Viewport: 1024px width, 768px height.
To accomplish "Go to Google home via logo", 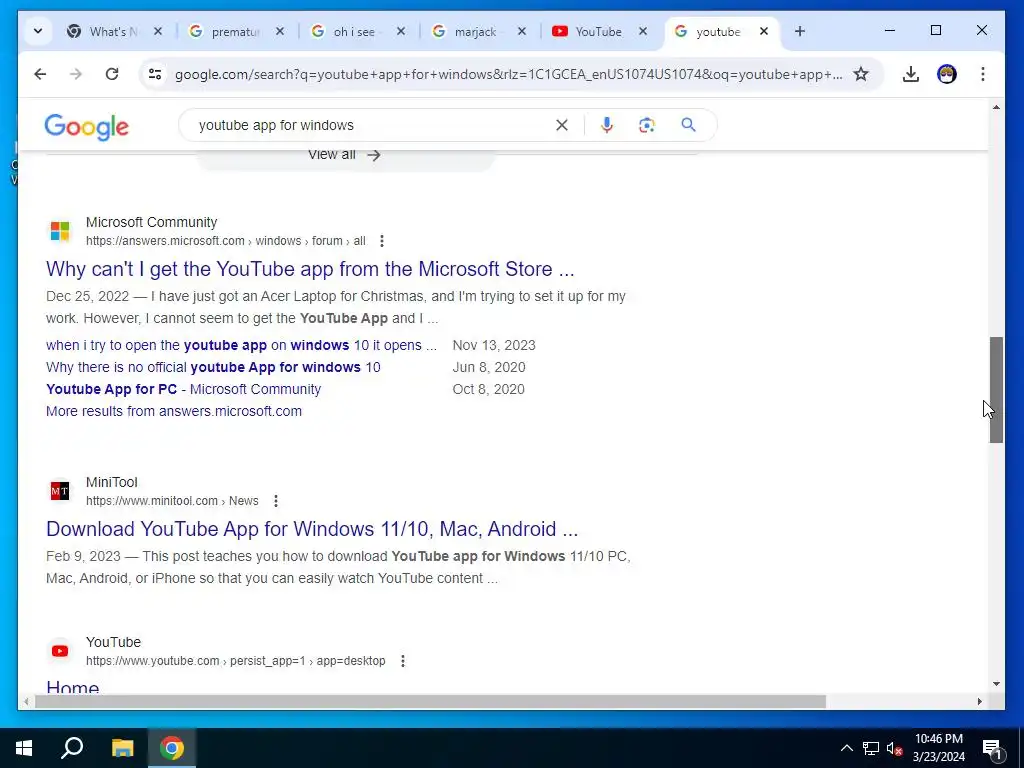I will pyautogui.click(x=86, y=127).
